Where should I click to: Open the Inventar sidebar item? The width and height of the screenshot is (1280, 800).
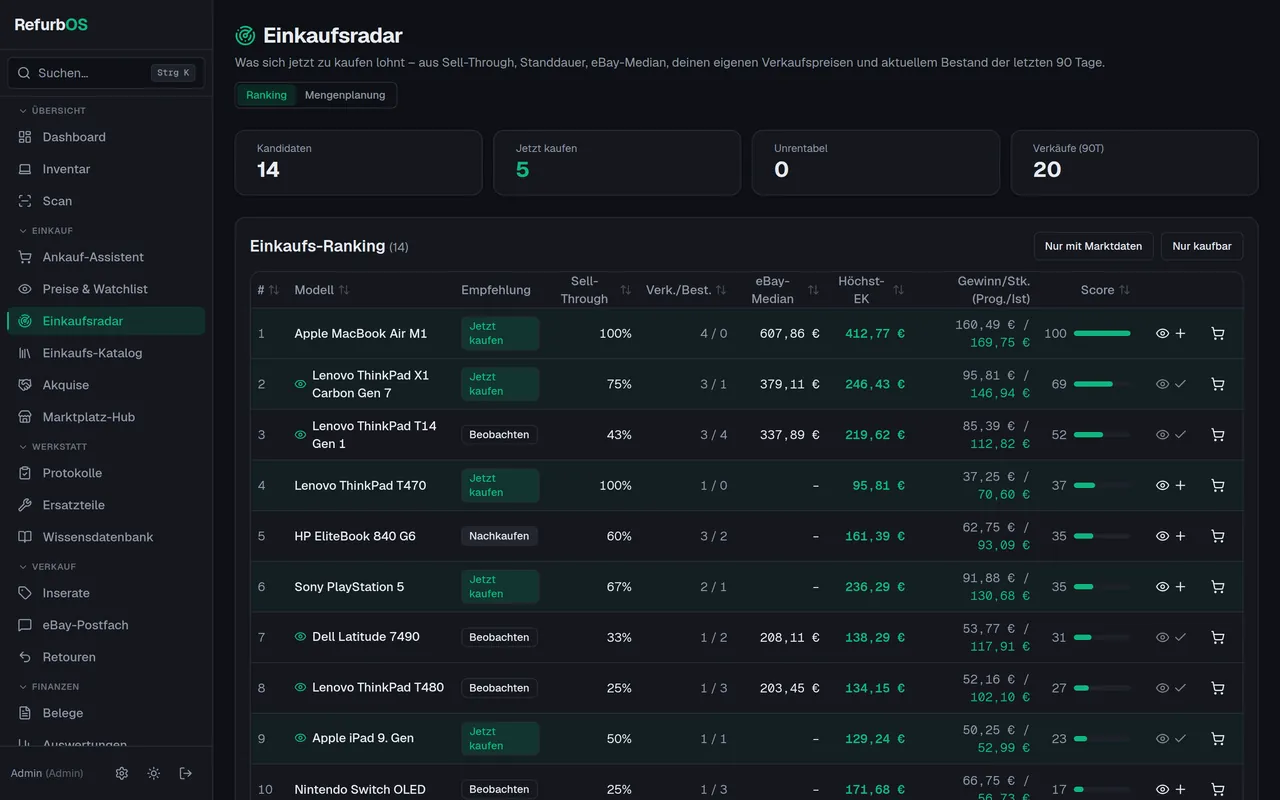[106, 169]
